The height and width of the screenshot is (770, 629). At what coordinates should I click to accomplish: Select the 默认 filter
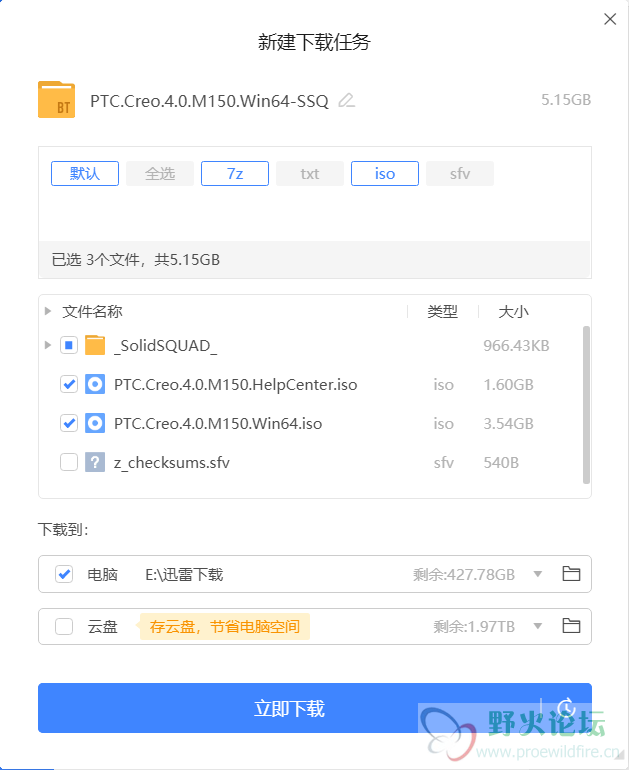click(x=85, y=173)
